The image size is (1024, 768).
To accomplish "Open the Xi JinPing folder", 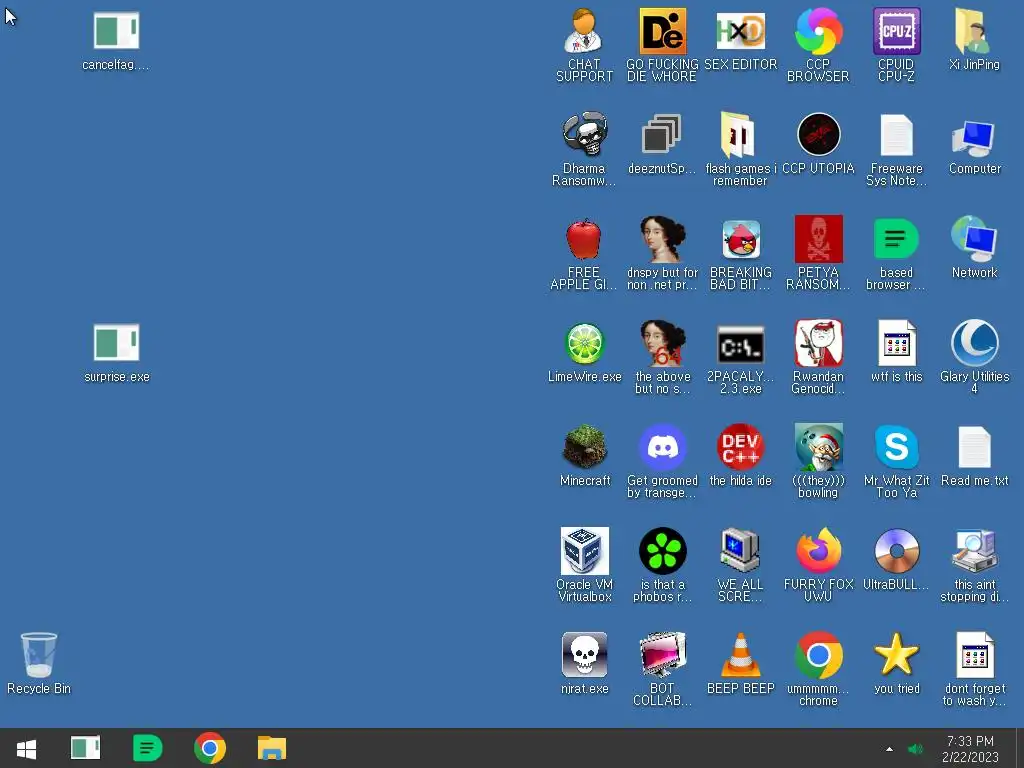I will (x=974, y=31).
